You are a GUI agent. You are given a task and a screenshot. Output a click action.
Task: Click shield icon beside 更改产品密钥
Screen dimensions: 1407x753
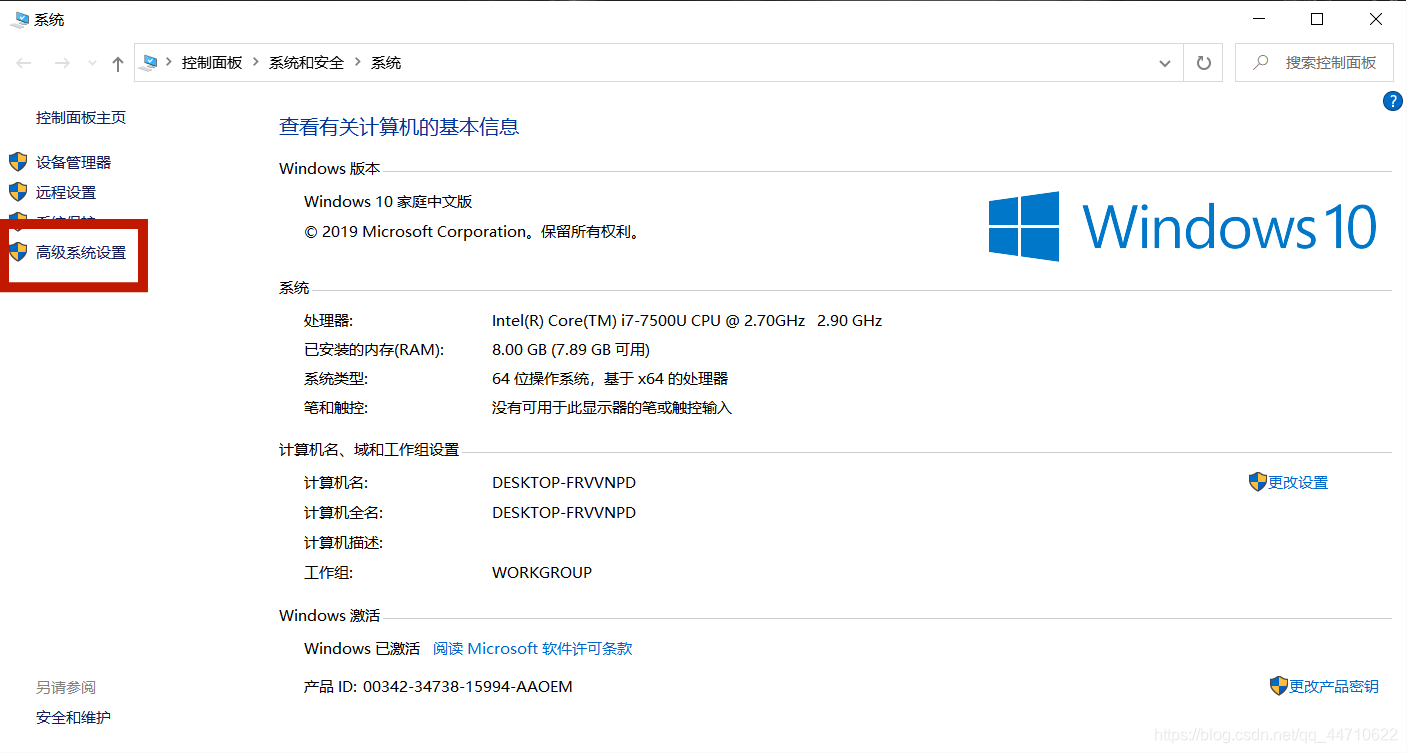point(1279,685)
